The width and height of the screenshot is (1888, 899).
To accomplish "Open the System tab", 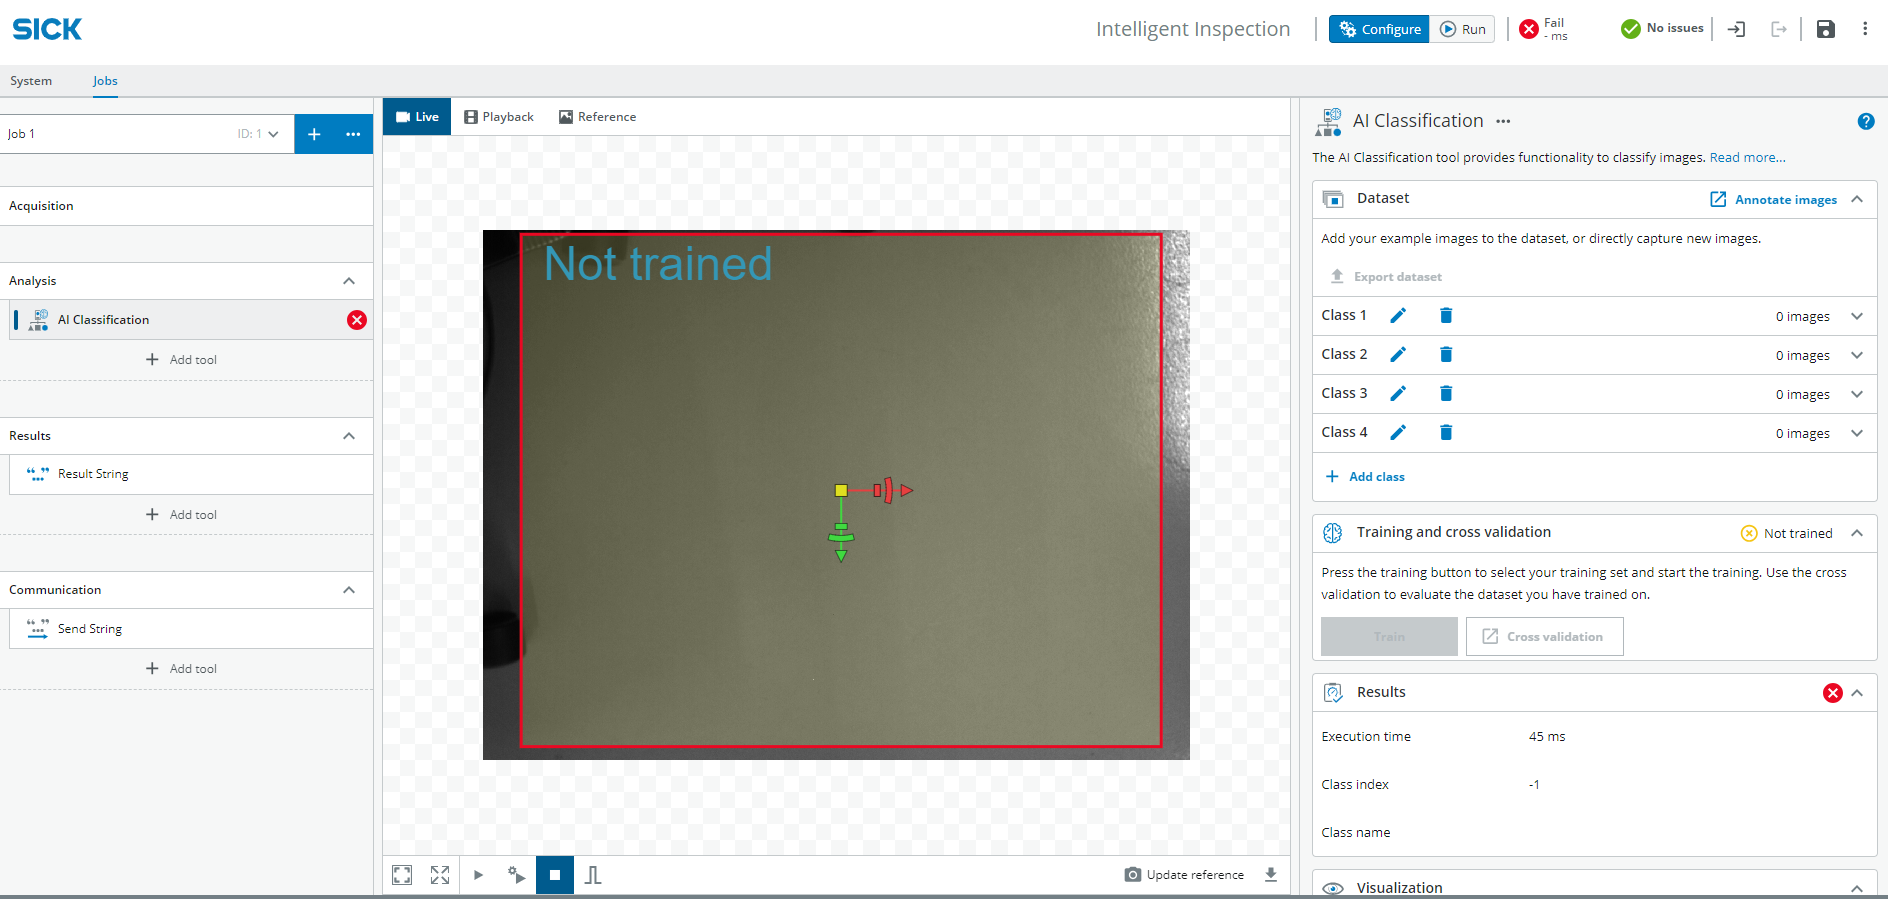I will 31,81.
